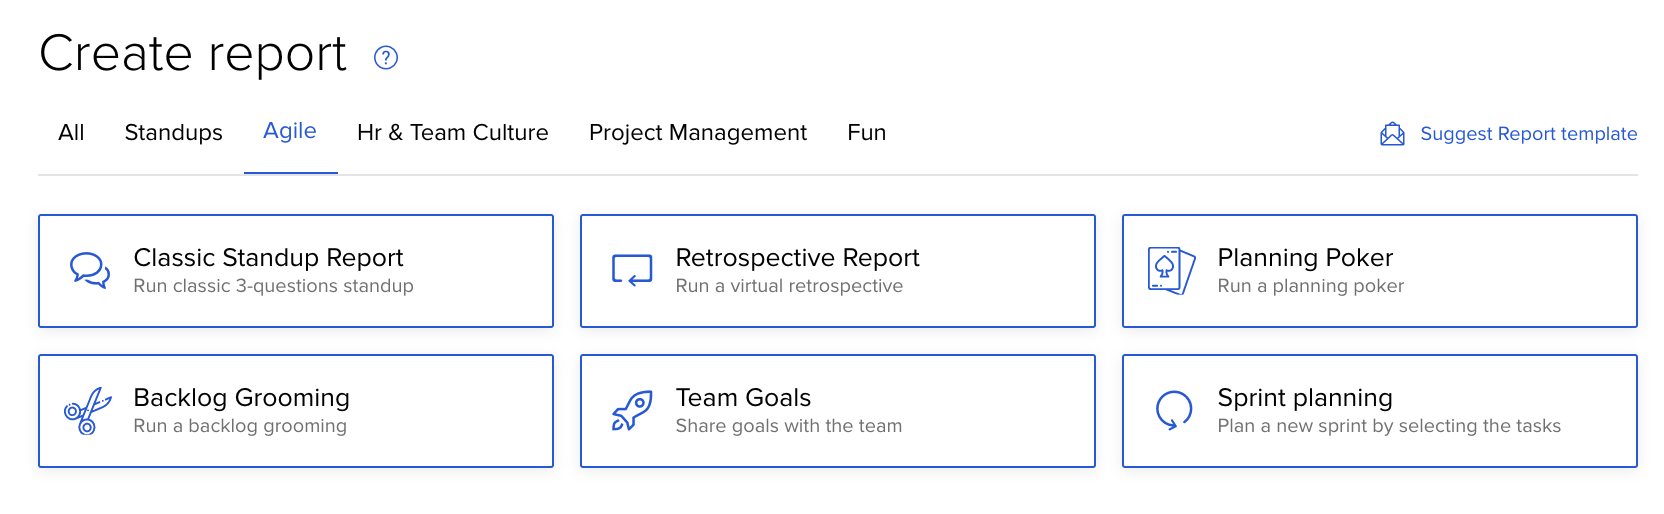Show the Project Management templates tab
This screenshot has height=514, width=1664.
[x=698, y=133]
